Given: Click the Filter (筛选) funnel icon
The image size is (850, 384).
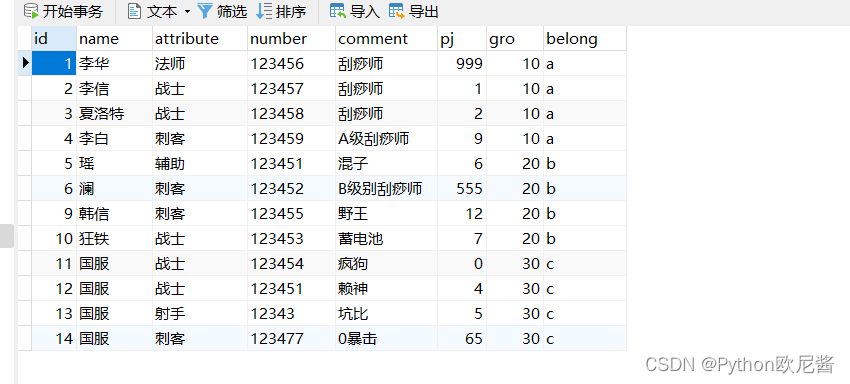Looking at the screenshot, I should (x=205, y=11).
